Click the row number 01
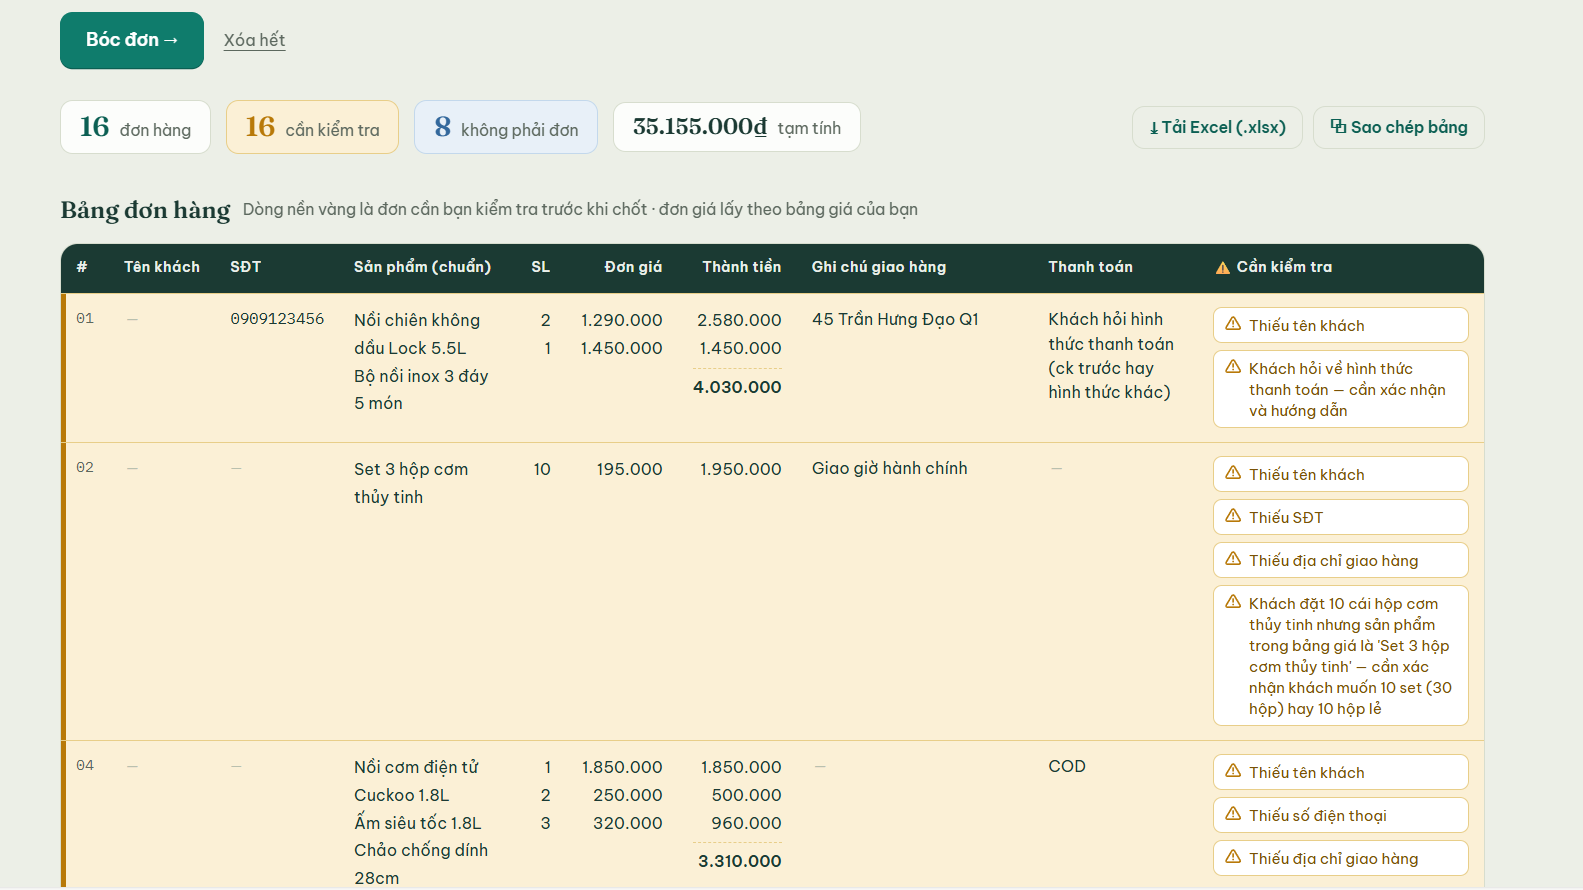The height and width of the screenshot is (890, 1583). (85, 318)
